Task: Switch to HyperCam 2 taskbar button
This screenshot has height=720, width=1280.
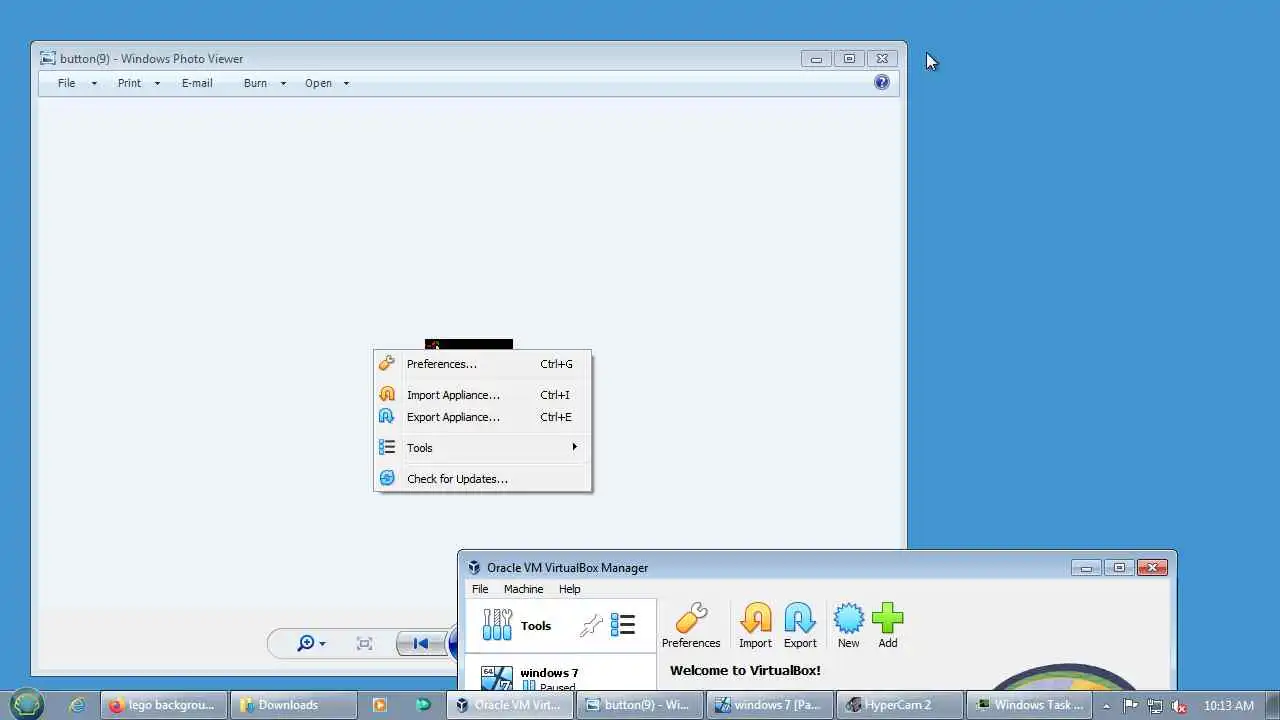Action: 899,705
